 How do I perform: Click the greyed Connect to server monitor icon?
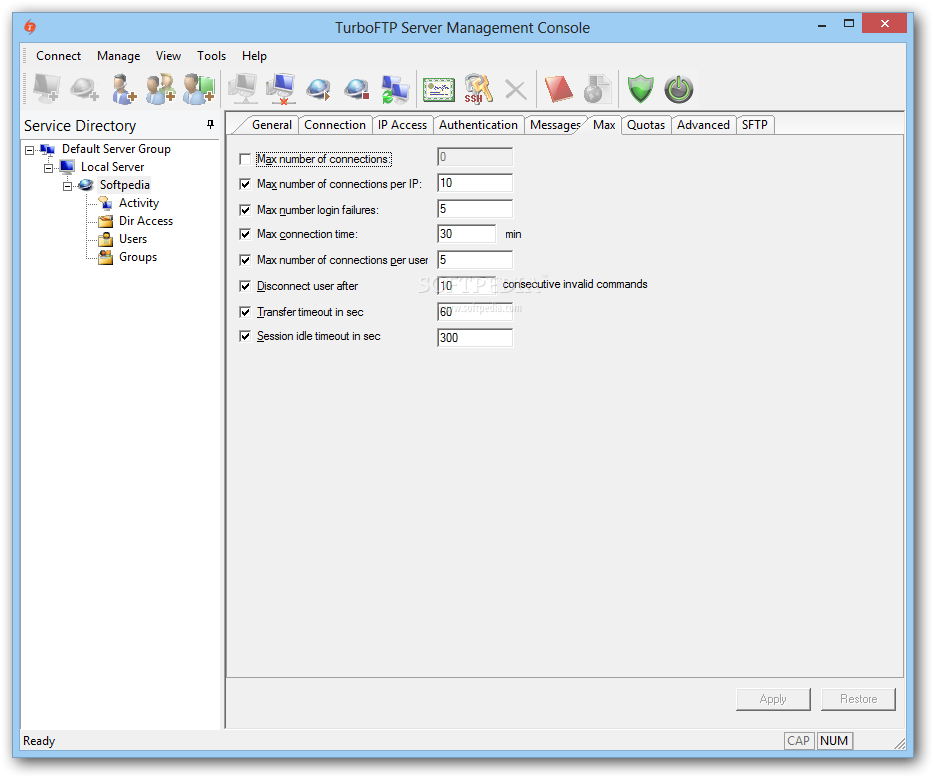tap(244, 89)
